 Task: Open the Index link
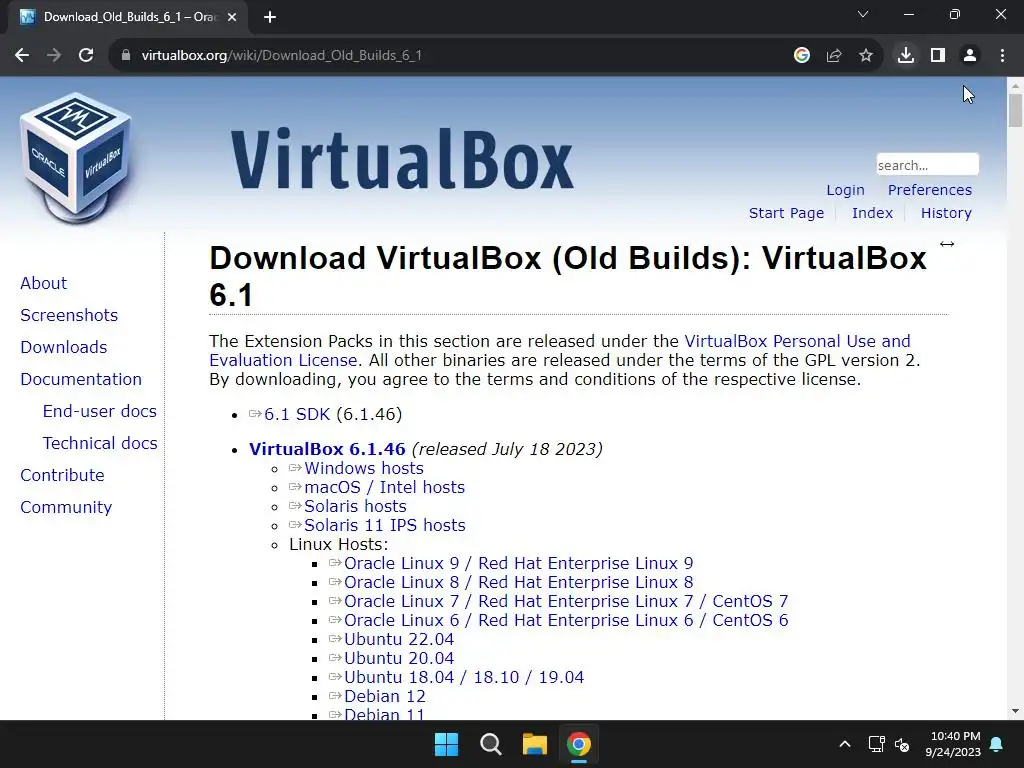pyautogui.click(x=872, y=213)
